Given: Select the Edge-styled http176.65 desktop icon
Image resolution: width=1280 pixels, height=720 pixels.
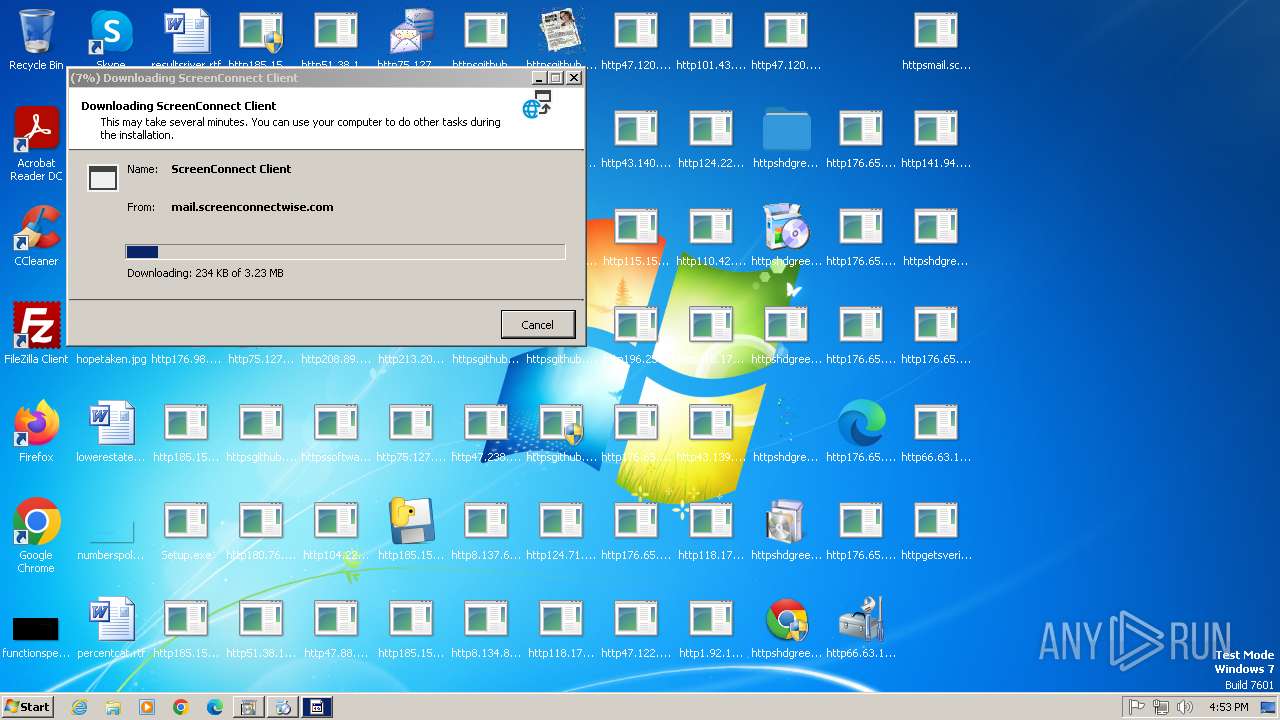Looking at the screenshot, I should [861, 432].
